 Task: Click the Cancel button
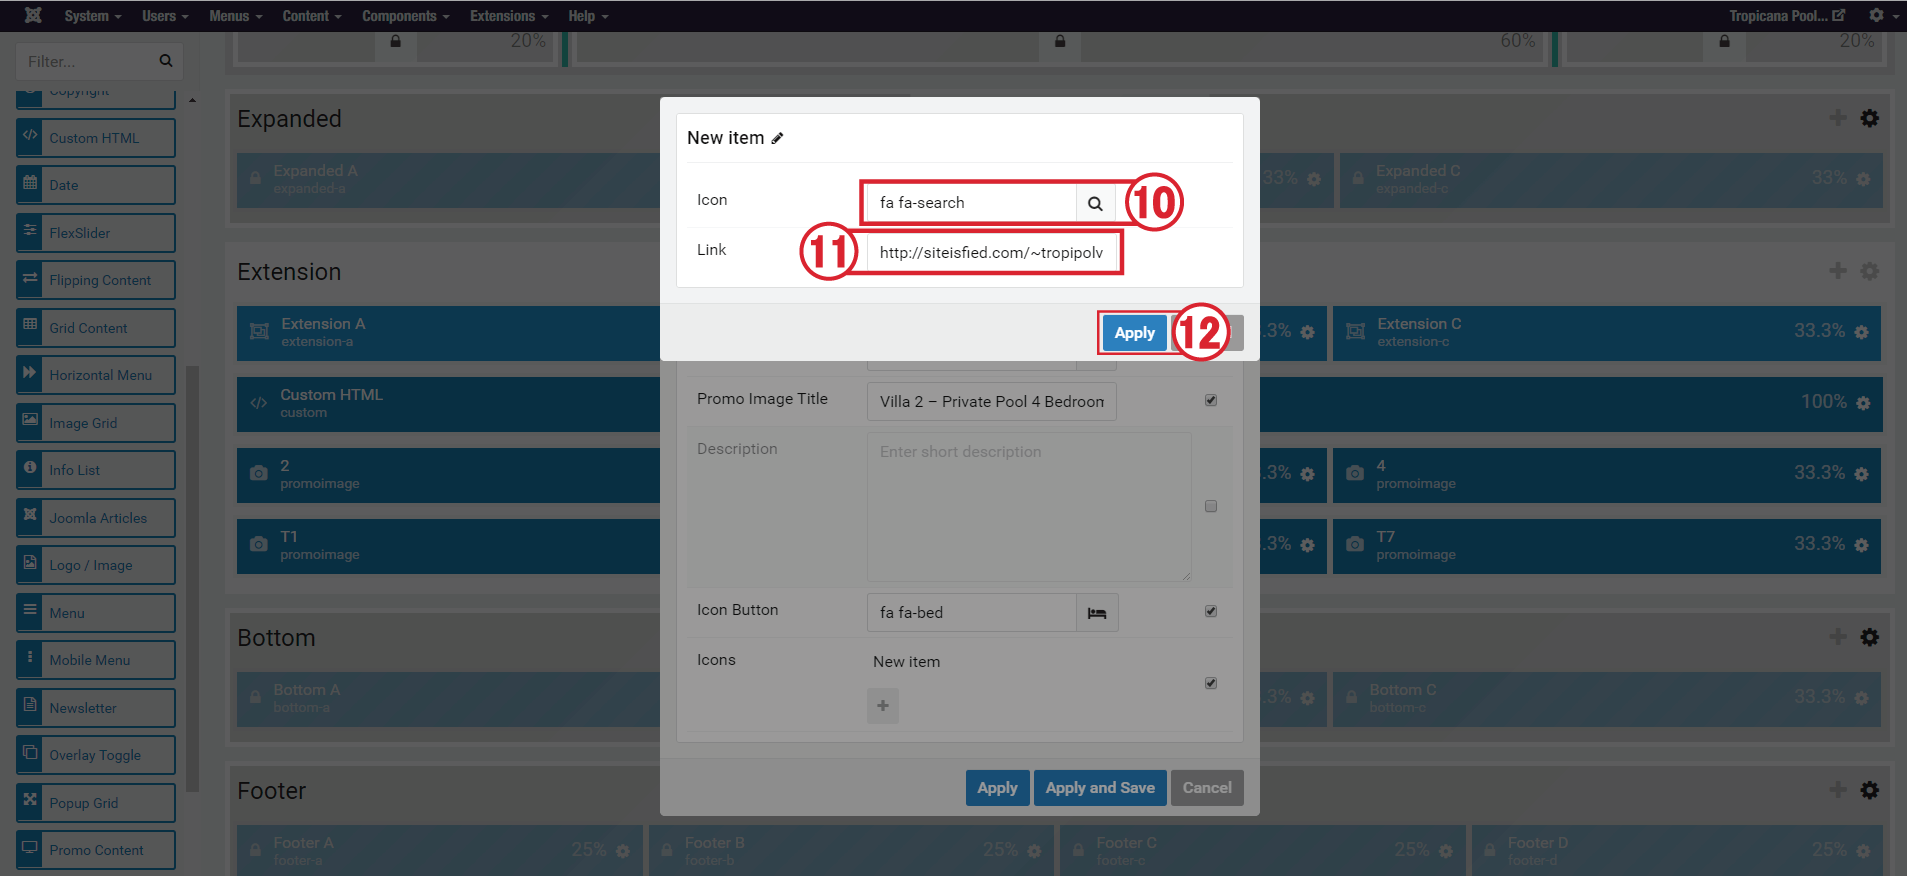1207,788
